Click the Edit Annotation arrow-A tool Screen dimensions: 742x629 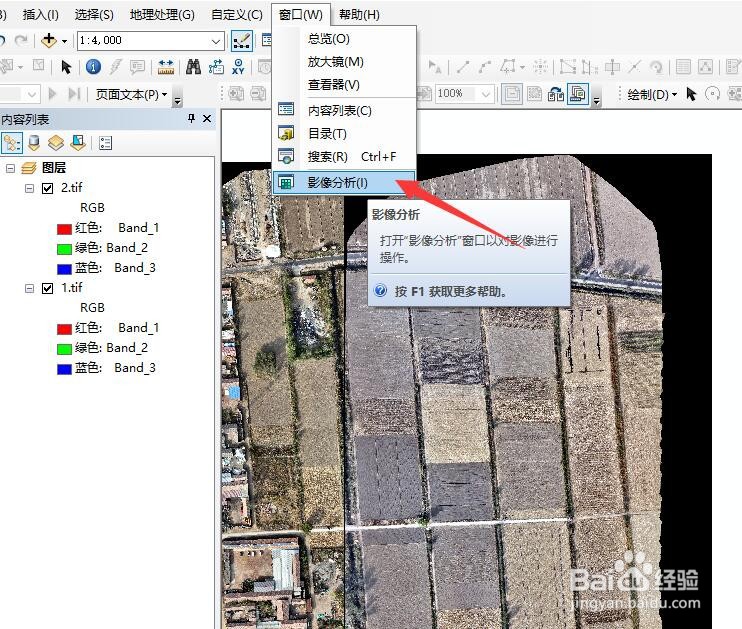[x=435, y=67]
